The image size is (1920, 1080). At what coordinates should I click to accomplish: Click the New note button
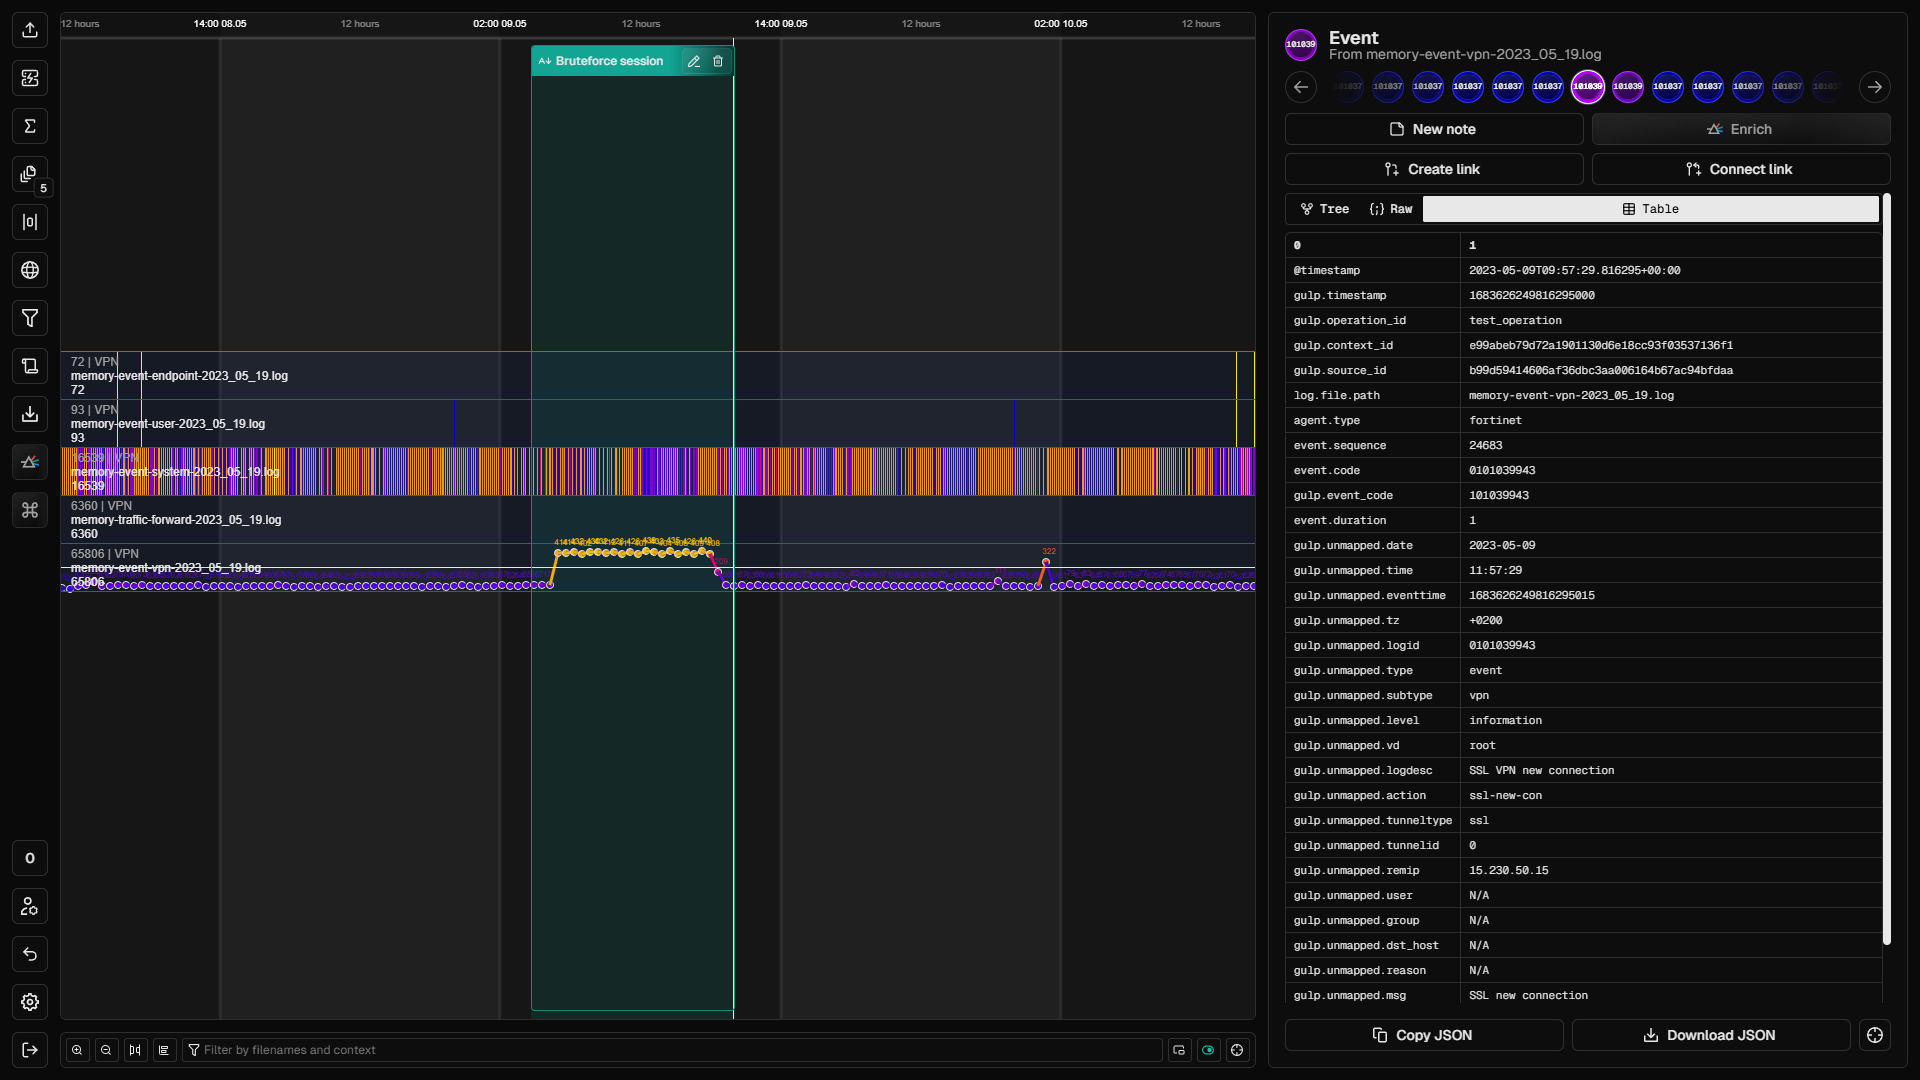1433,129
